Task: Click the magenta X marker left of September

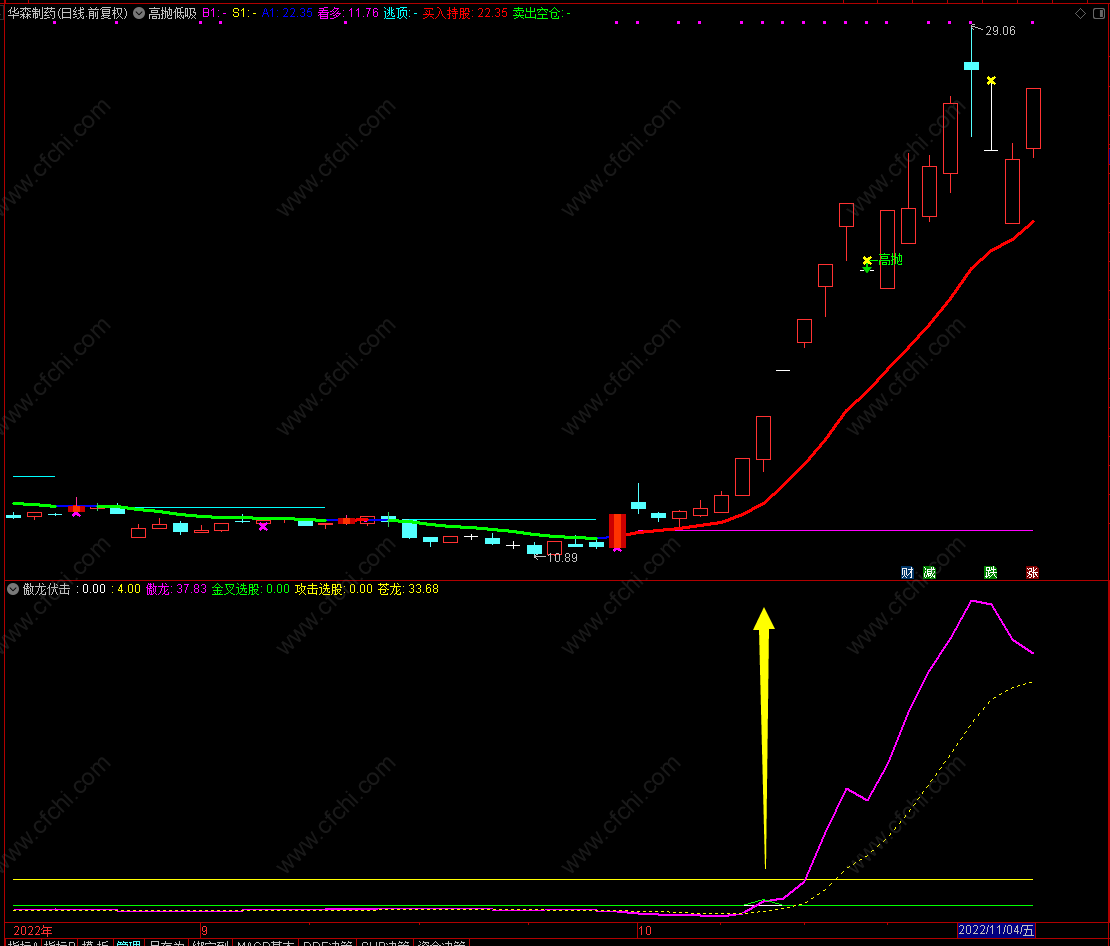Action: [263, 526]
